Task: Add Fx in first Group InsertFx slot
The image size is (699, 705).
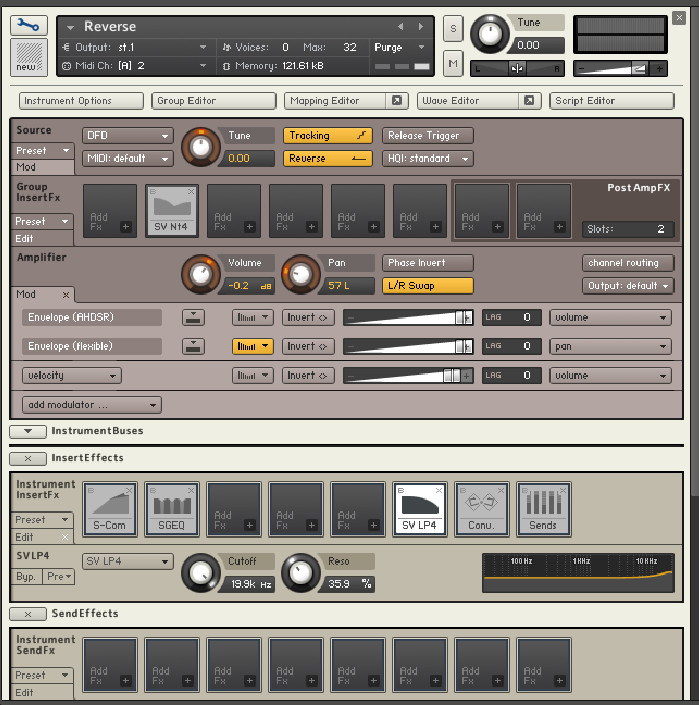Action: (110, 211)
